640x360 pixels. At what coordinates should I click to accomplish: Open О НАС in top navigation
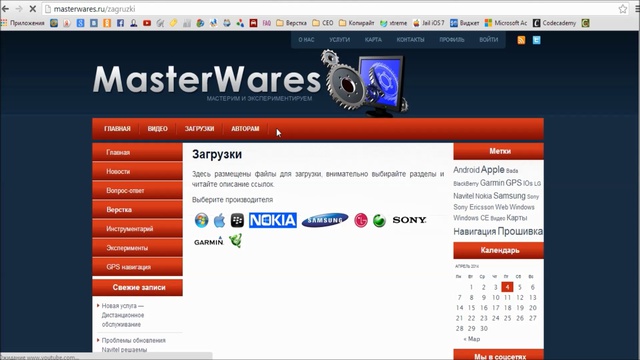[306, 40]
